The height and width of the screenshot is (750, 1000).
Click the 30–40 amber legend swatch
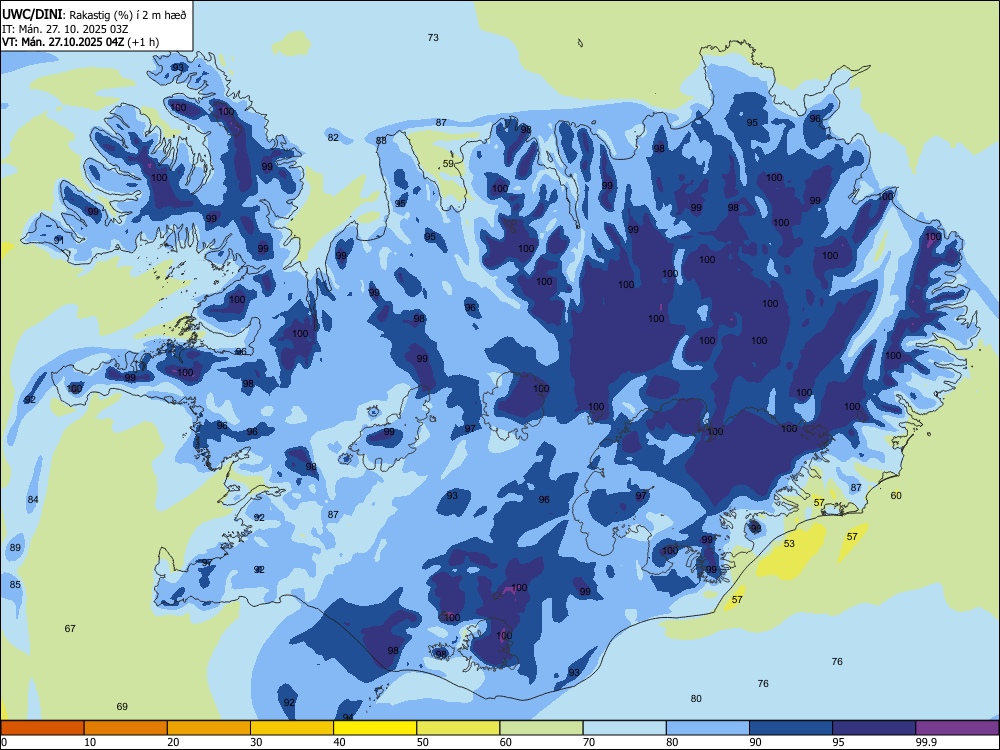tap(292, 728)
